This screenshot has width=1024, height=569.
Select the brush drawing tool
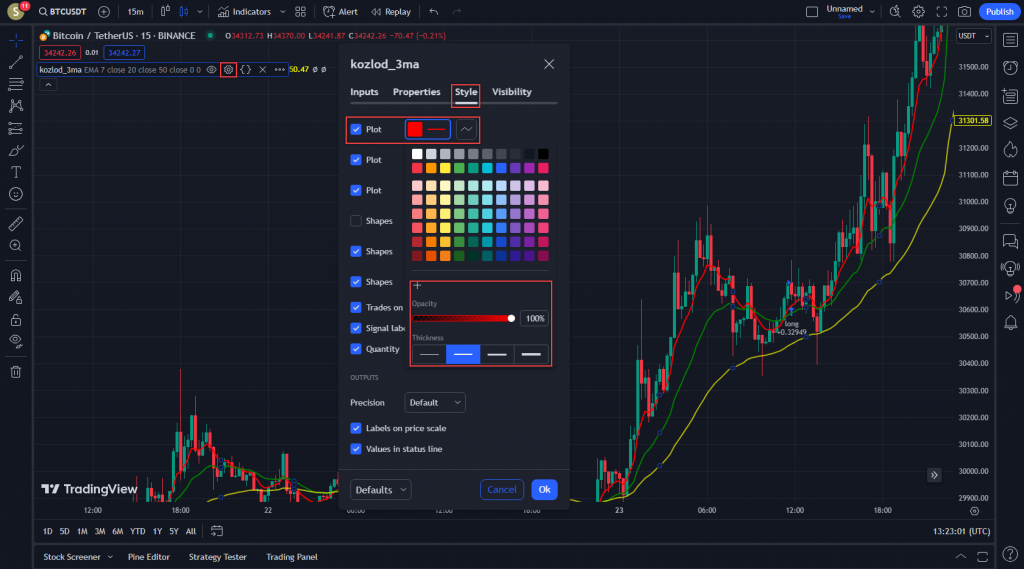(16, 150)
